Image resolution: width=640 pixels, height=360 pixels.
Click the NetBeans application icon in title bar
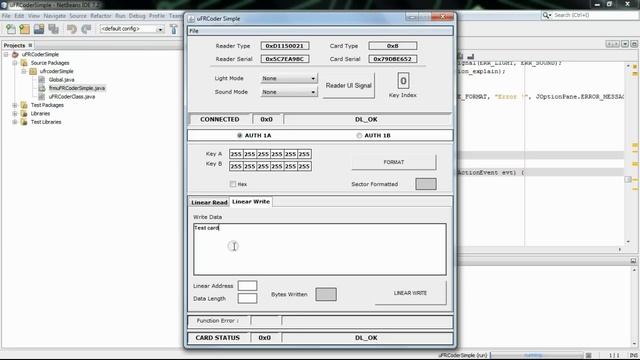tap(4, 5)
